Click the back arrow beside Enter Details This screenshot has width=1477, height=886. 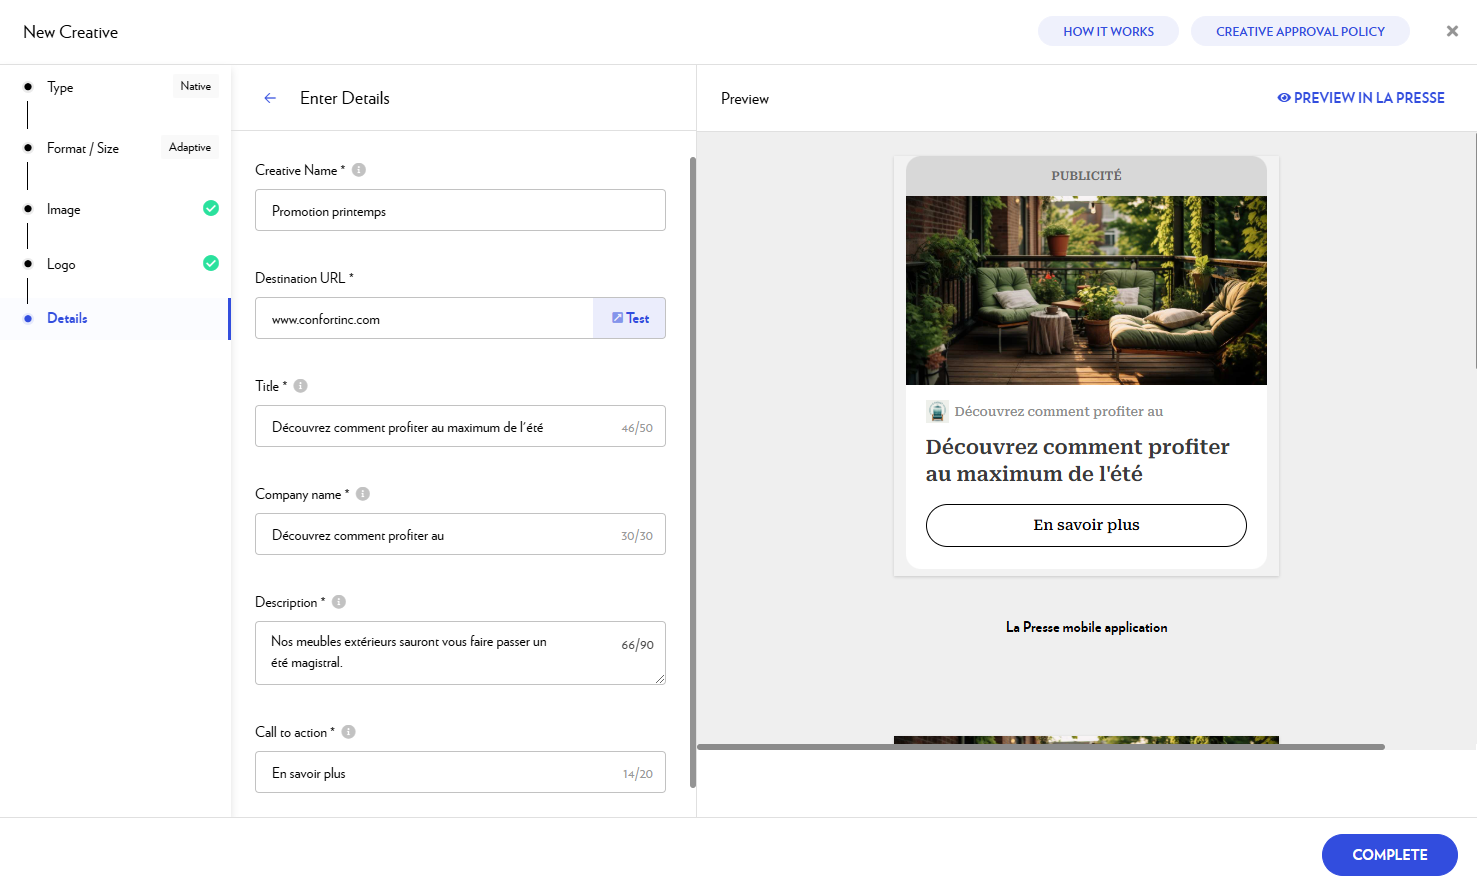[x=270, y=98]
